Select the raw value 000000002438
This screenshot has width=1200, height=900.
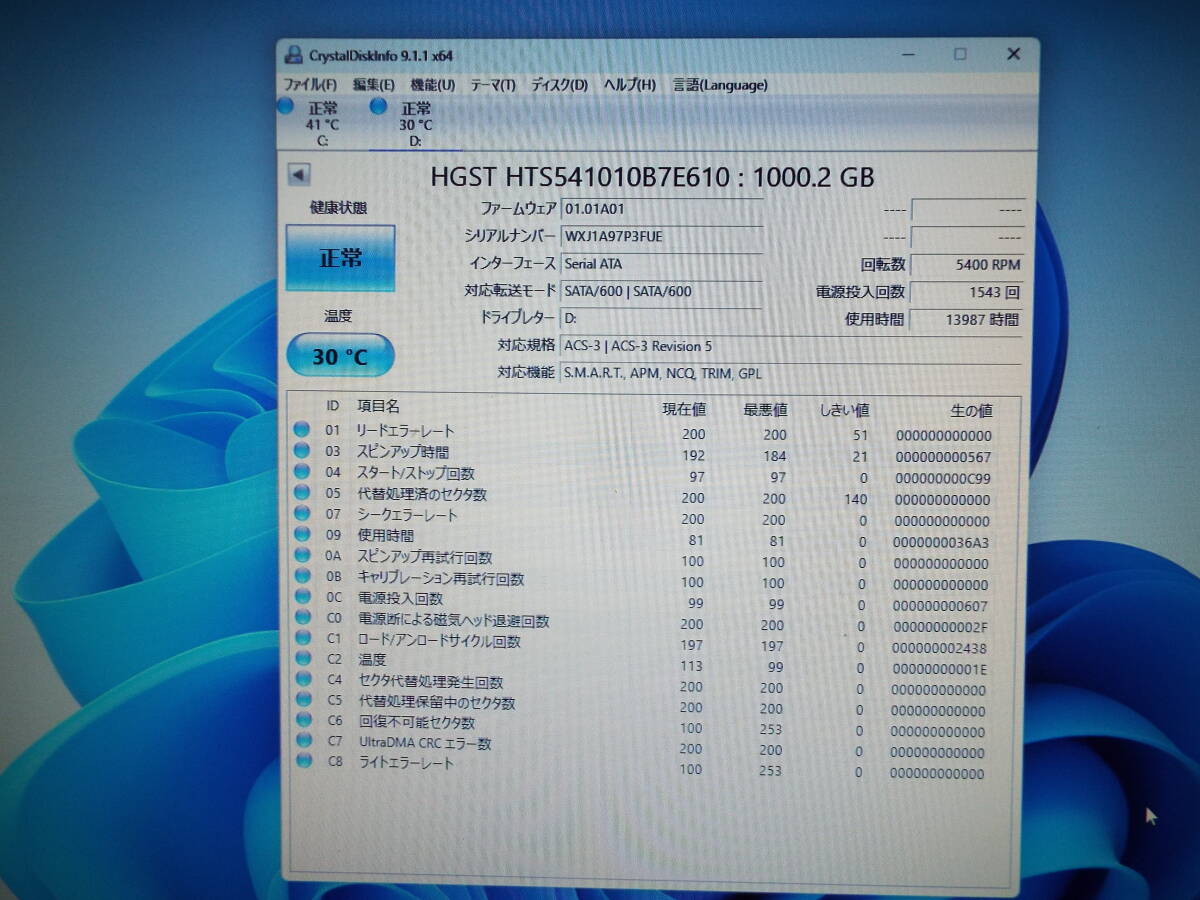click(940, 648)
